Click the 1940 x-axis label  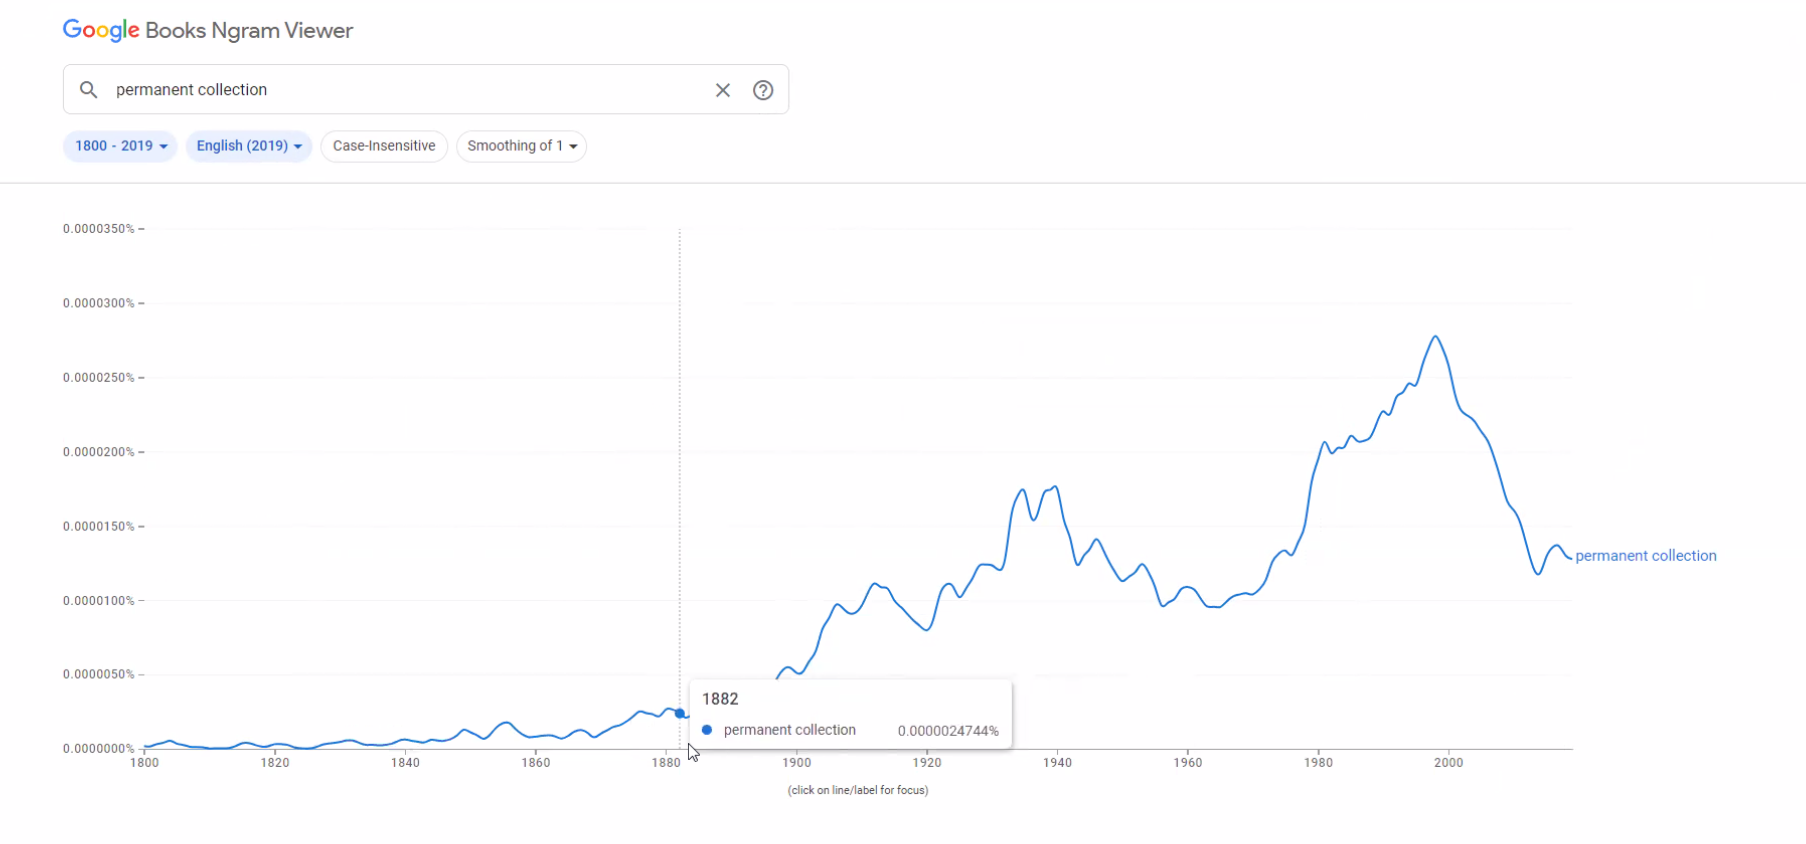(1057, 763)
